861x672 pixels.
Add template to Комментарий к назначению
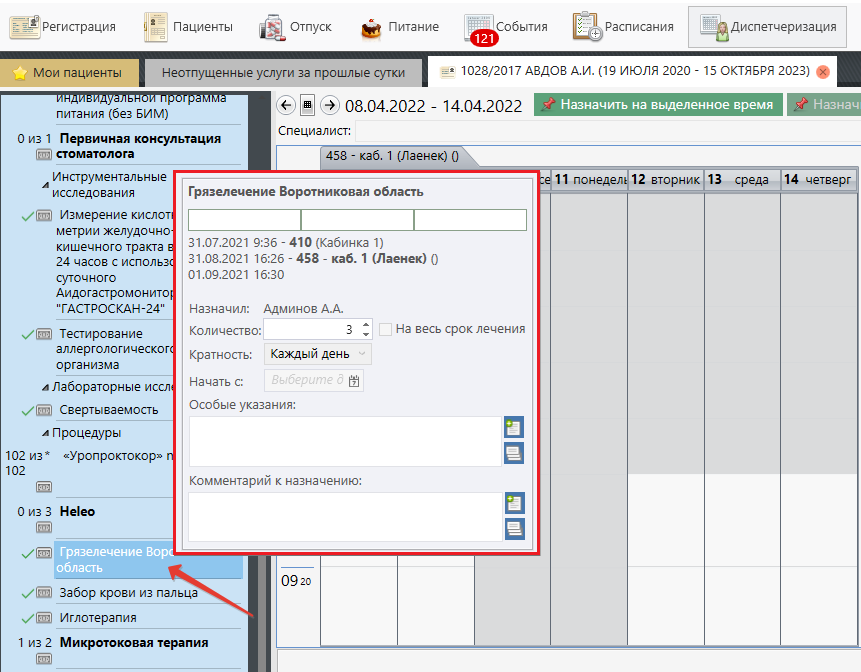coord(514,504)
